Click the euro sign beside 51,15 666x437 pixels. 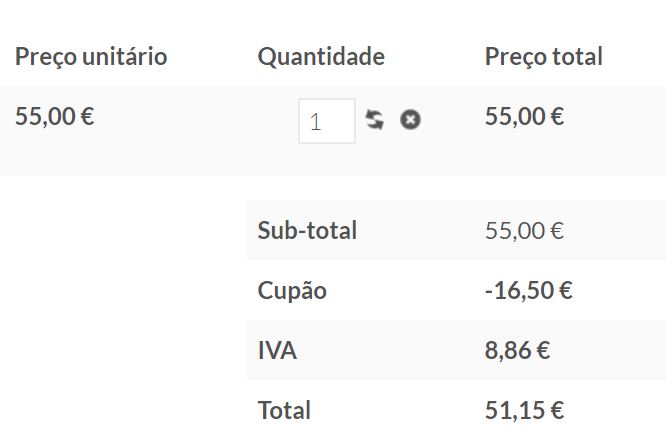pos(557,410)
